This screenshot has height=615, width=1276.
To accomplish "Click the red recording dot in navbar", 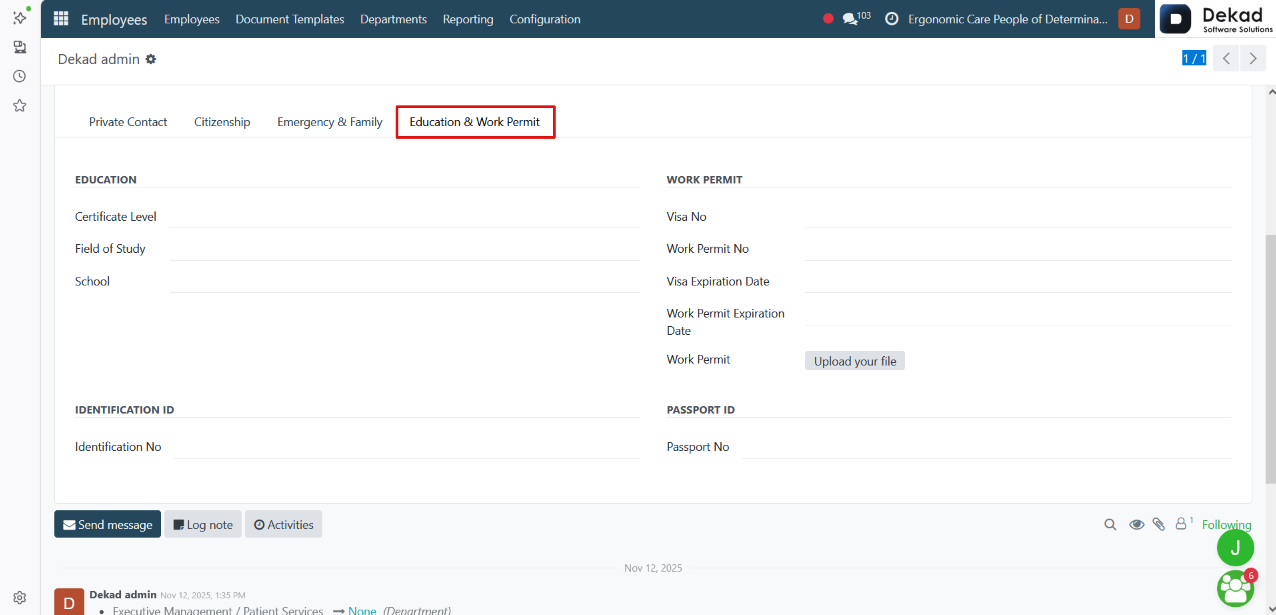I will [828, 19].
